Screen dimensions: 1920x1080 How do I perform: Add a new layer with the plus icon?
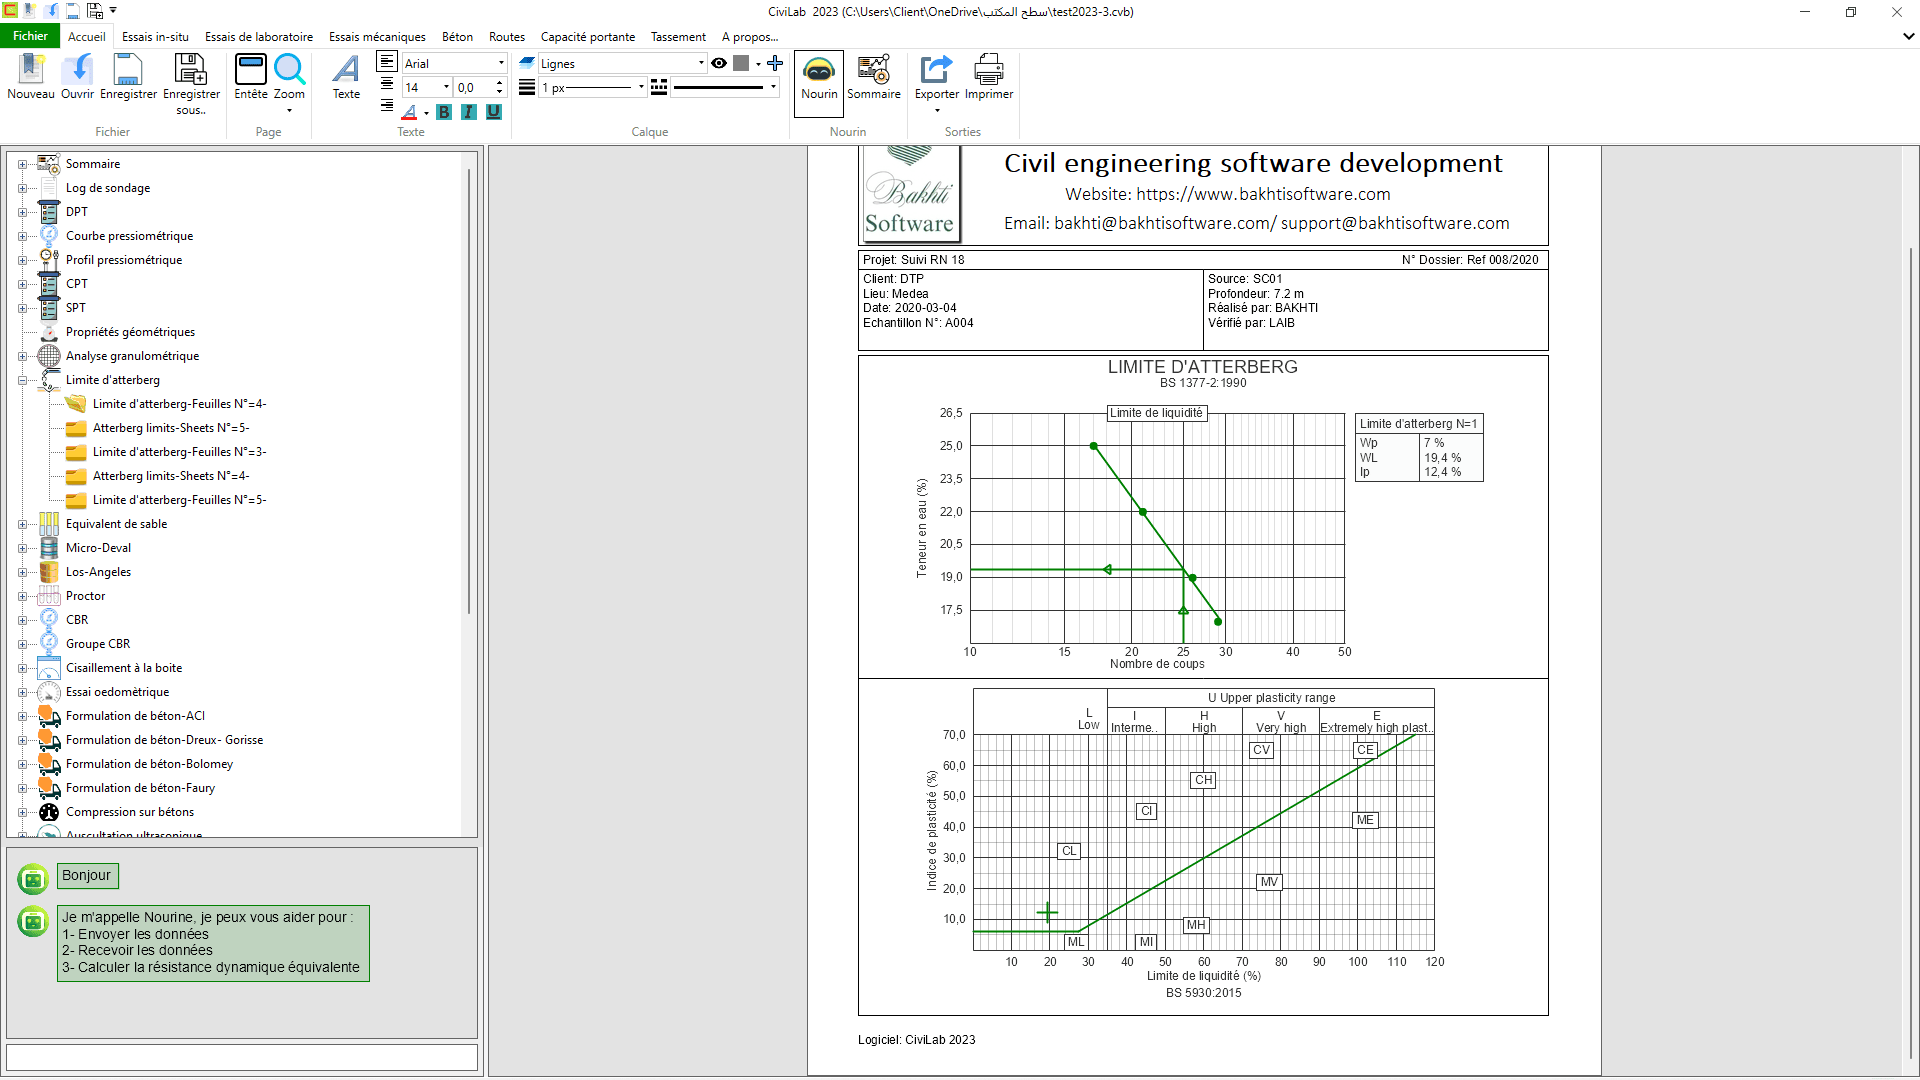(775, 63)
